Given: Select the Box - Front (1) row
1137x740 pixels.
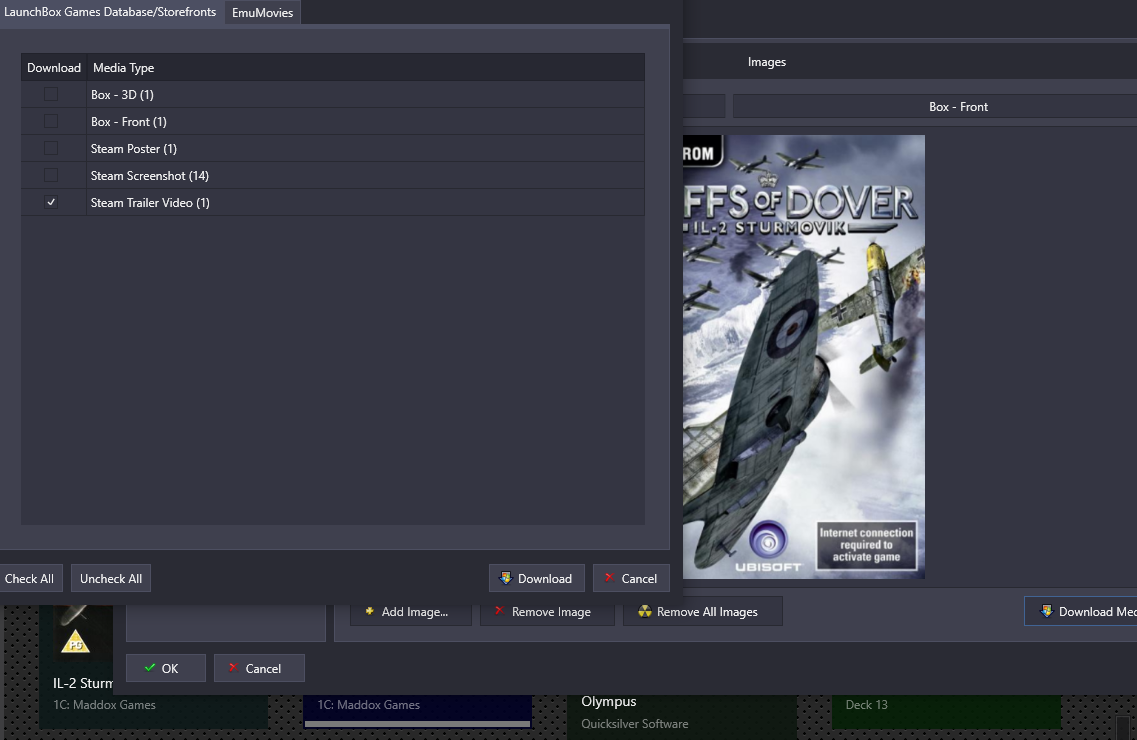Looking at the screenshot, I should (x=333, y=121).
